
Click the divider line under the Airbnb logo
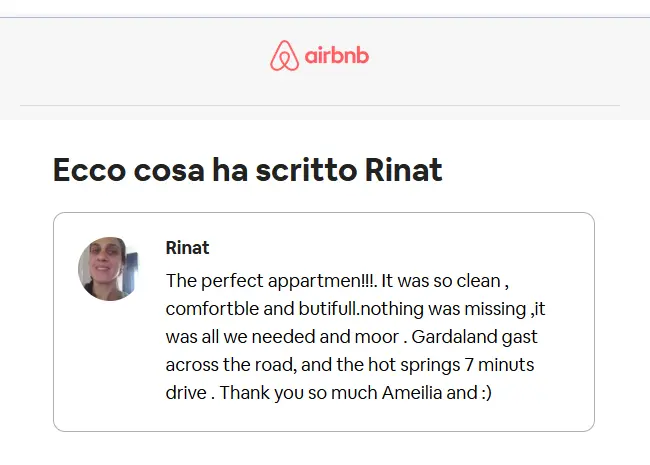(320, 105)
